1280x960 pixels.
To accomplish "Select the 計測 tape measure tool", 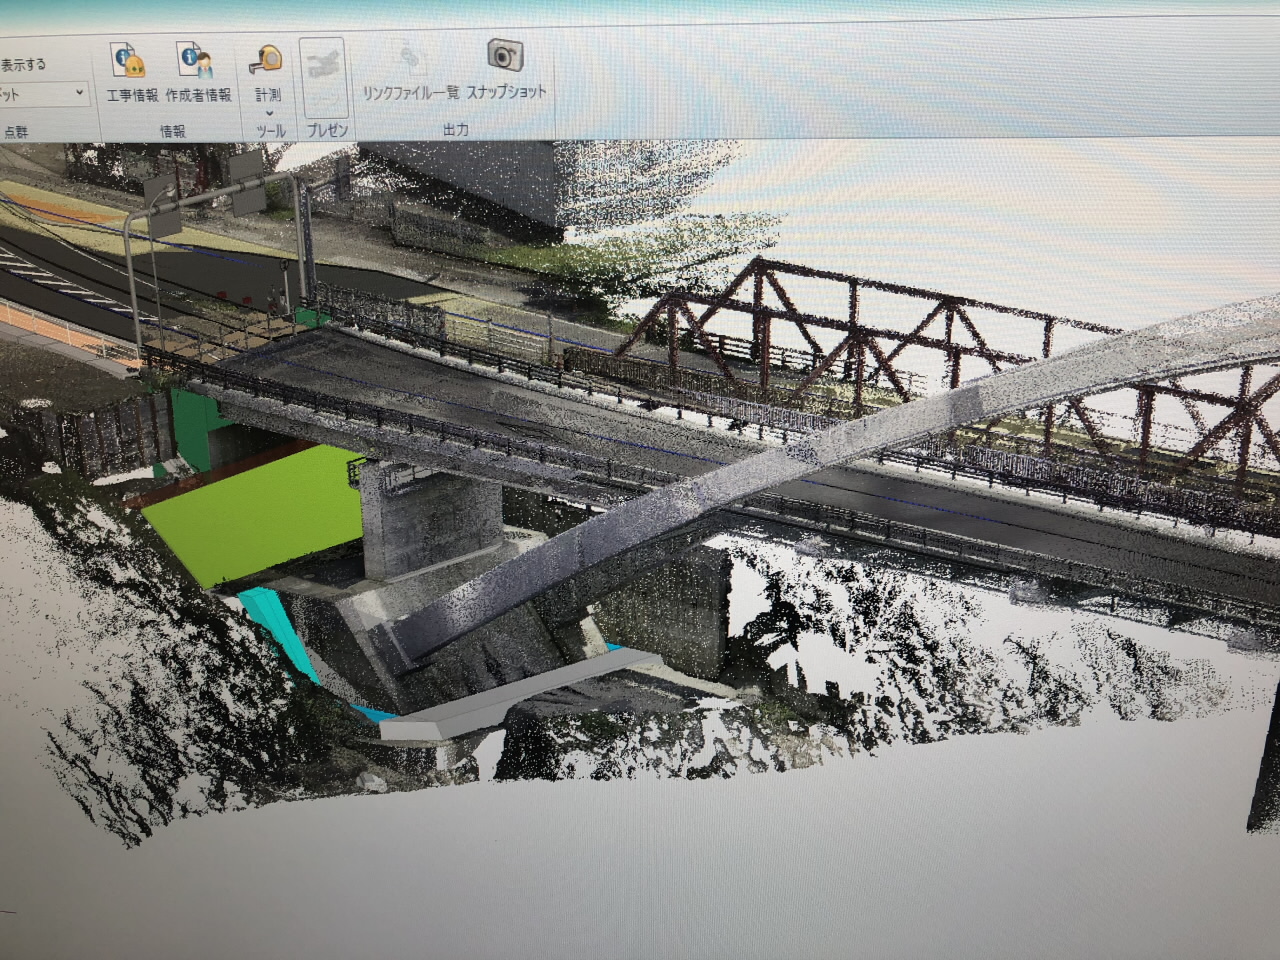I will [268, 72].
